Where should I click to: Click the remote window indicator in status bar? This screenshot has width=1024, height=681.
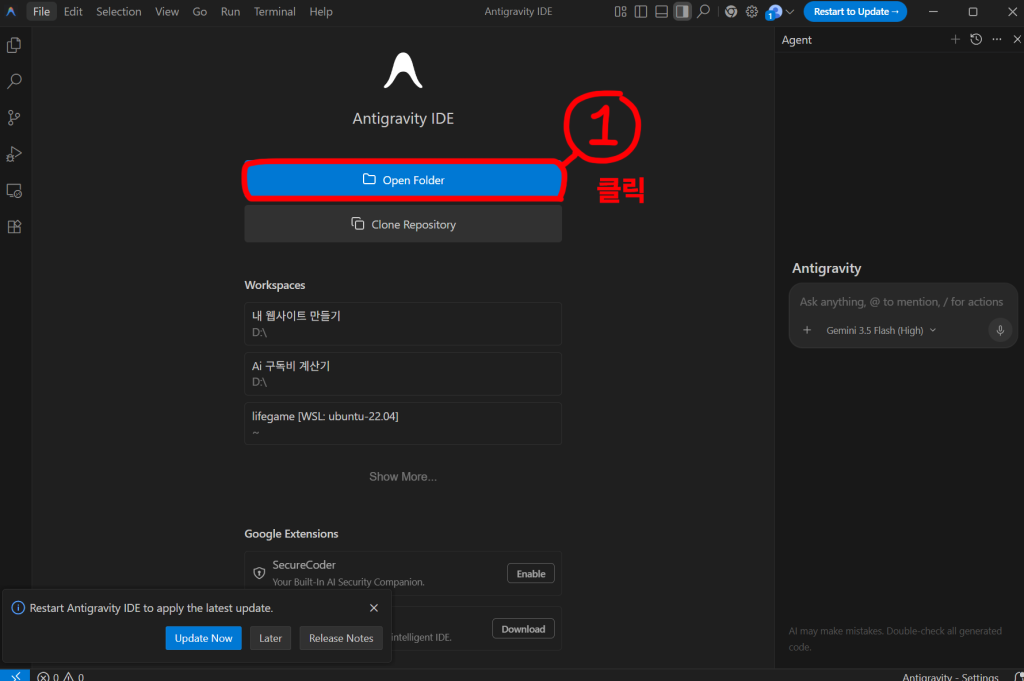pyautogui.click(x=15, y=676)
